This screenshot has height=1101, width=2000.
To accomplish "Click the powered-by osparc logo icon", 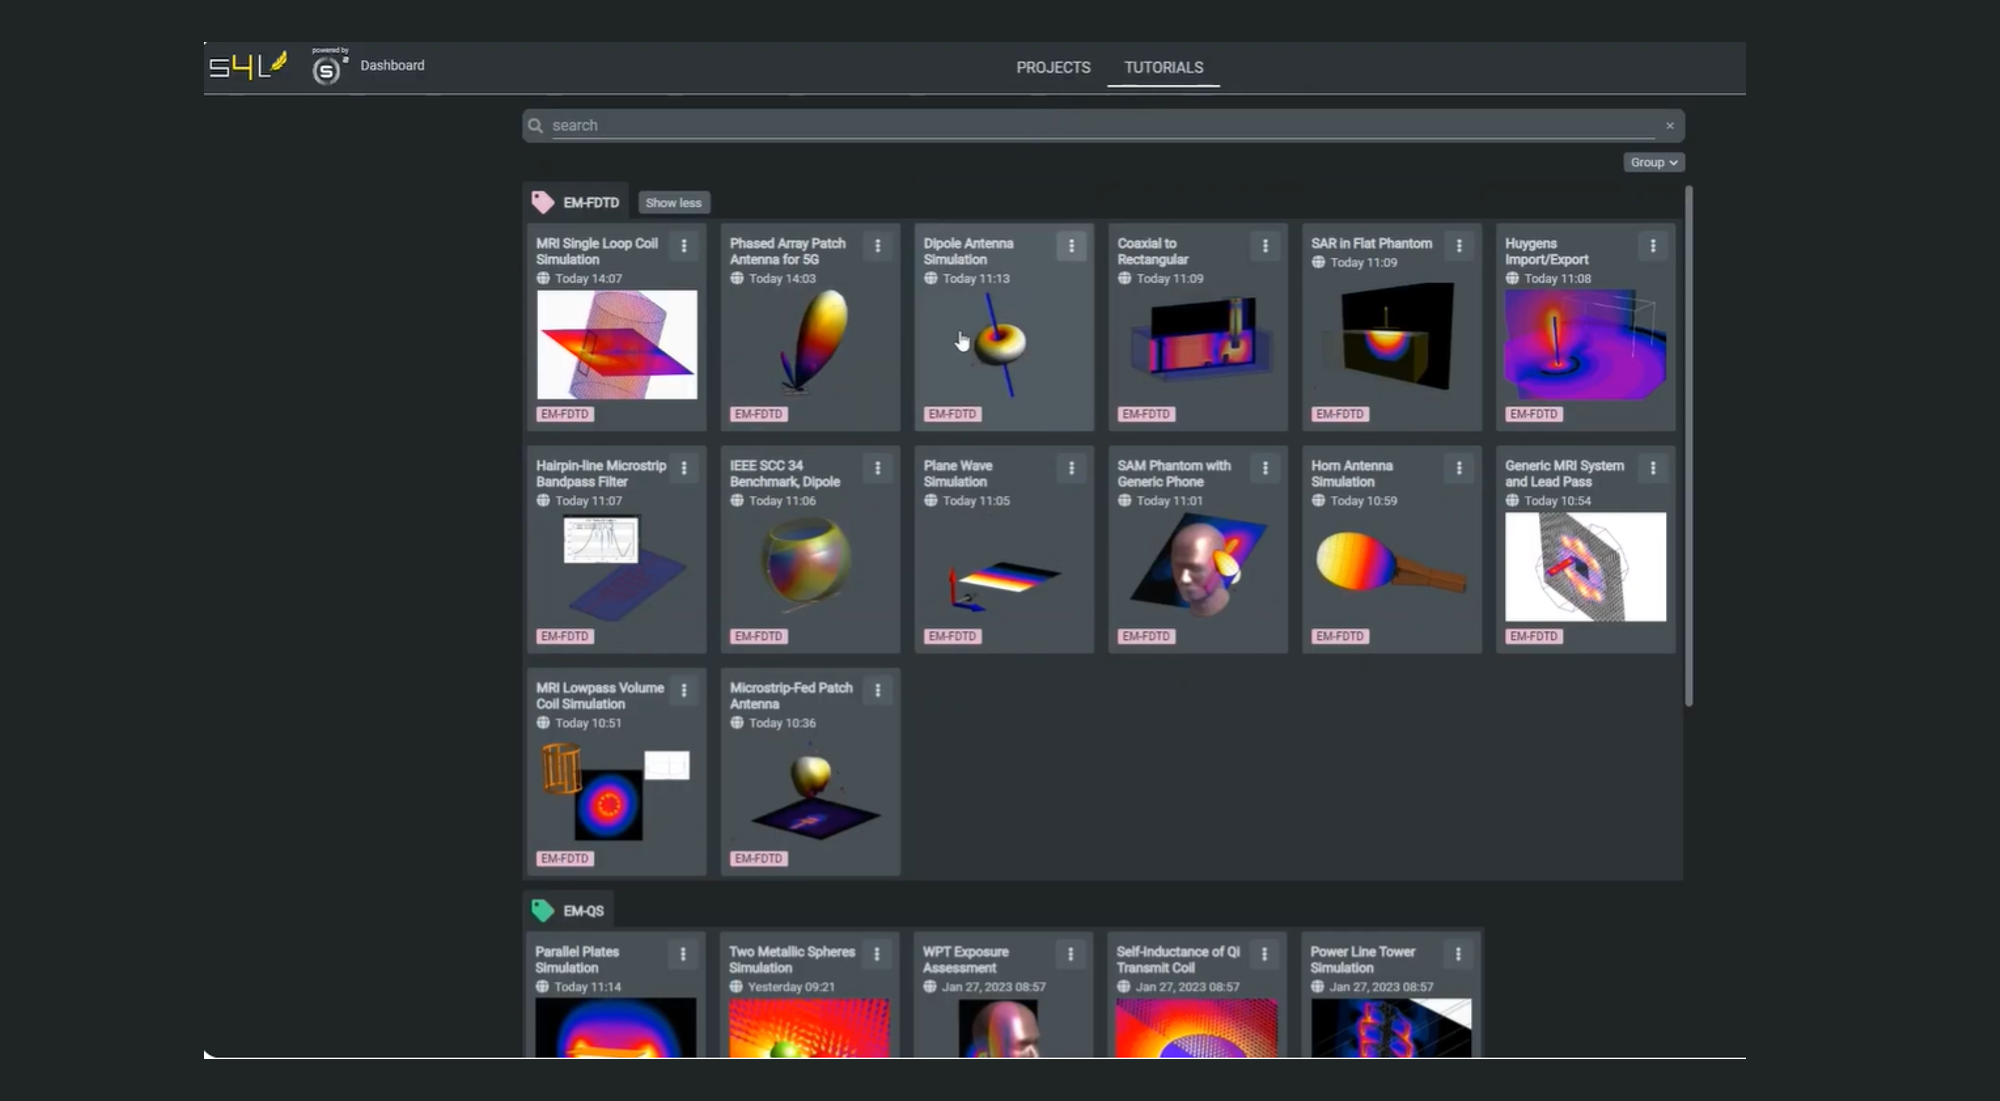I will click(x=327, y=68).
